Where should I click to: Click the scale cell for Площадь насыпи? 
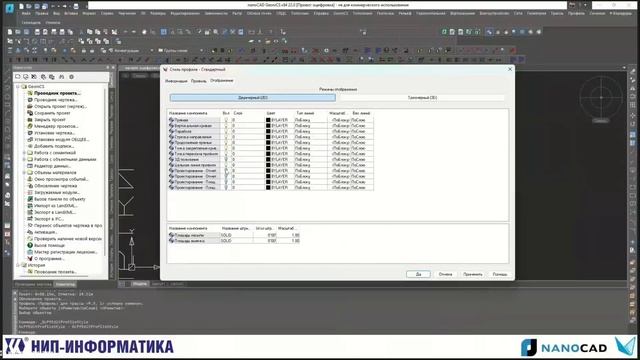click(x=289, y=235)
